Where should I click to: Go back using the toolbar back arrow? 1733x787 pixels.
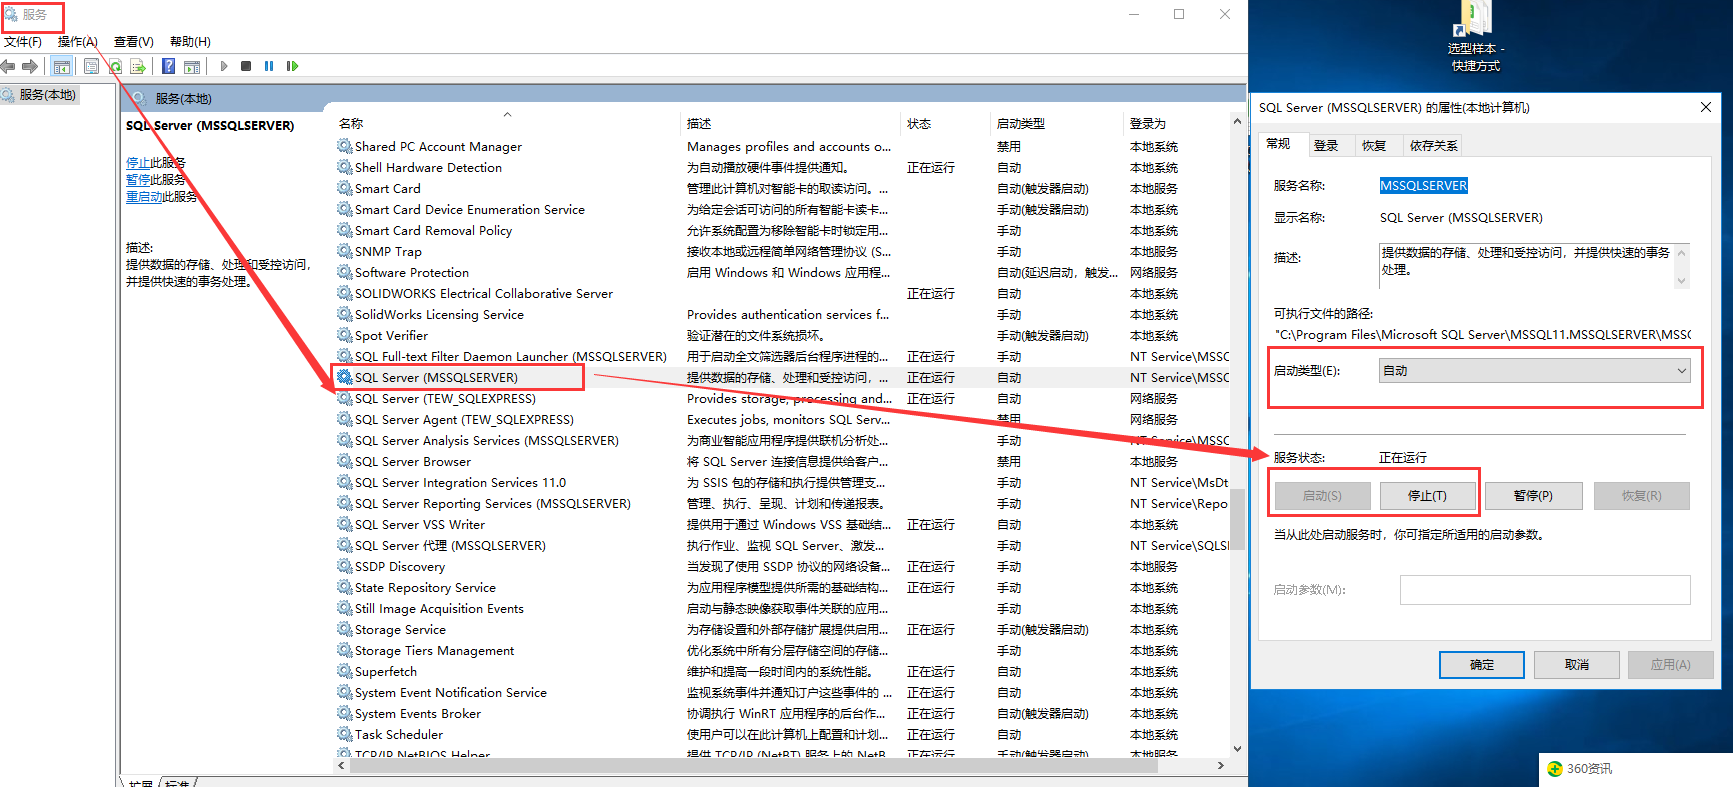8,66
